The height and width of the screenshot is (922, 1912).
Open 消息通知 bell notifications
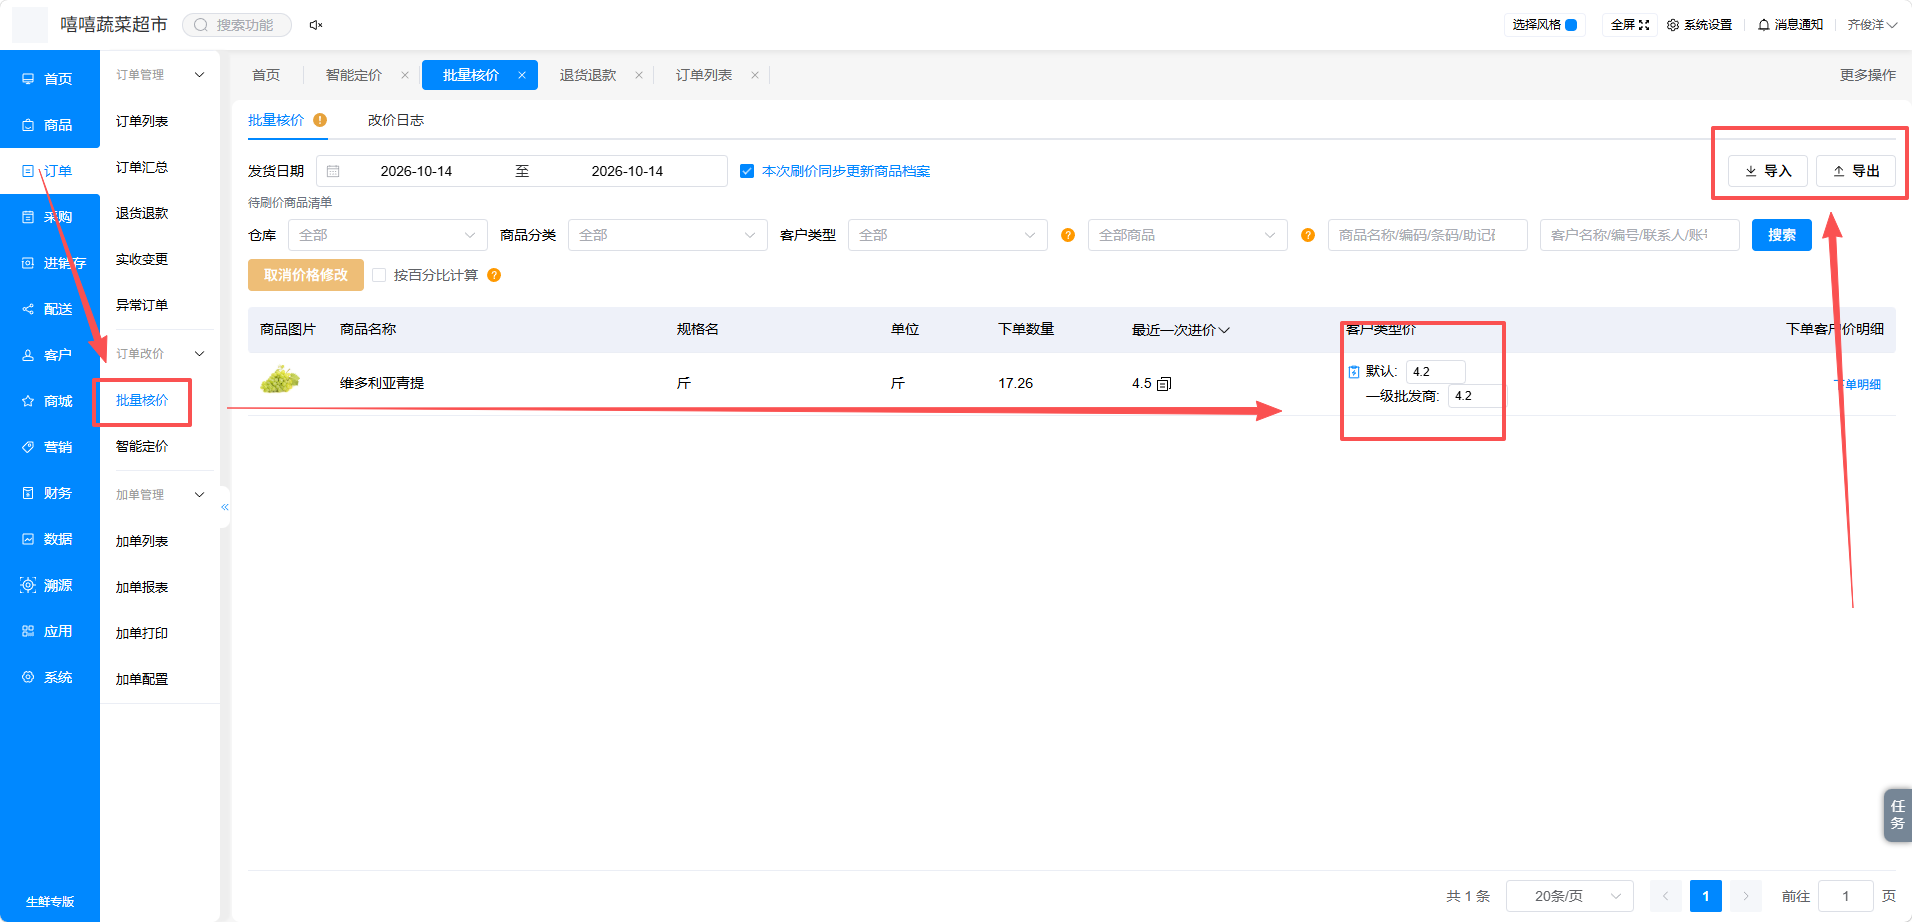(1790, 25)
